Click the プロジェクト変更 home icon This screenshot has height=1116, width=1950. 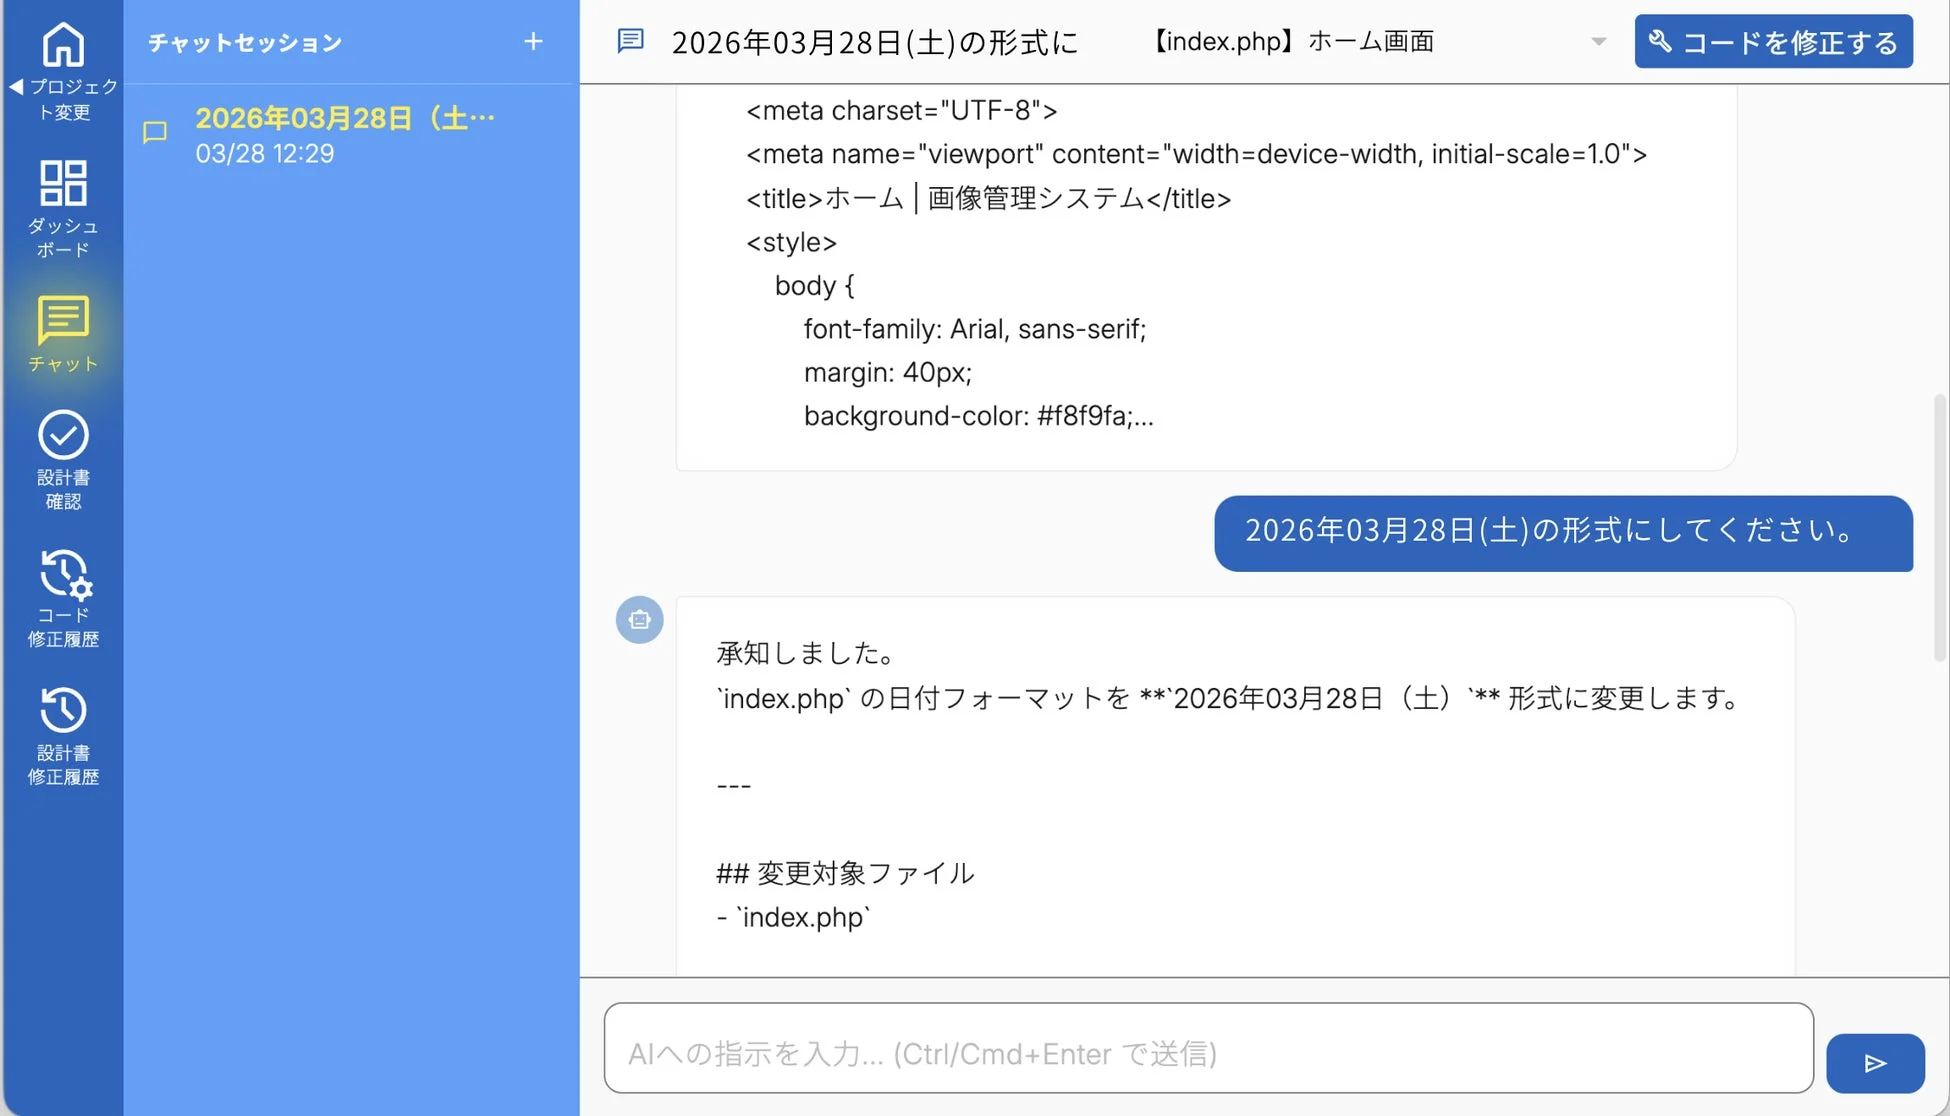pos(63,42)
